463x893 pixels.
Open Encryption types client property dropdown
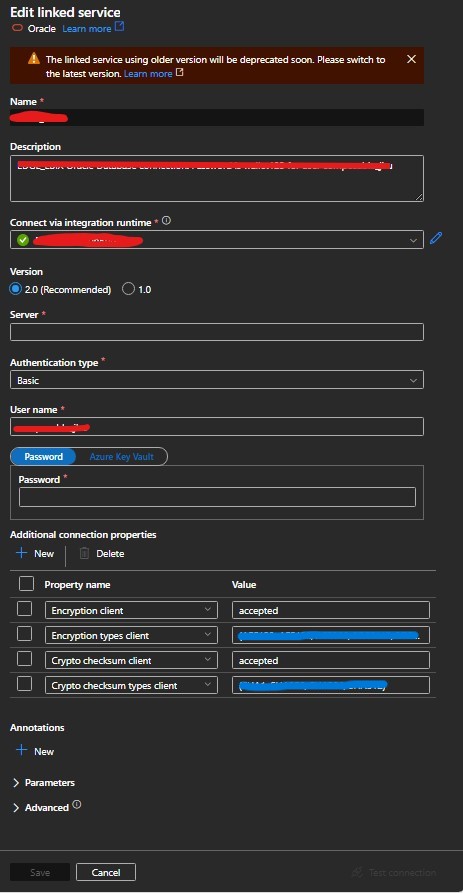pos(131,636)
